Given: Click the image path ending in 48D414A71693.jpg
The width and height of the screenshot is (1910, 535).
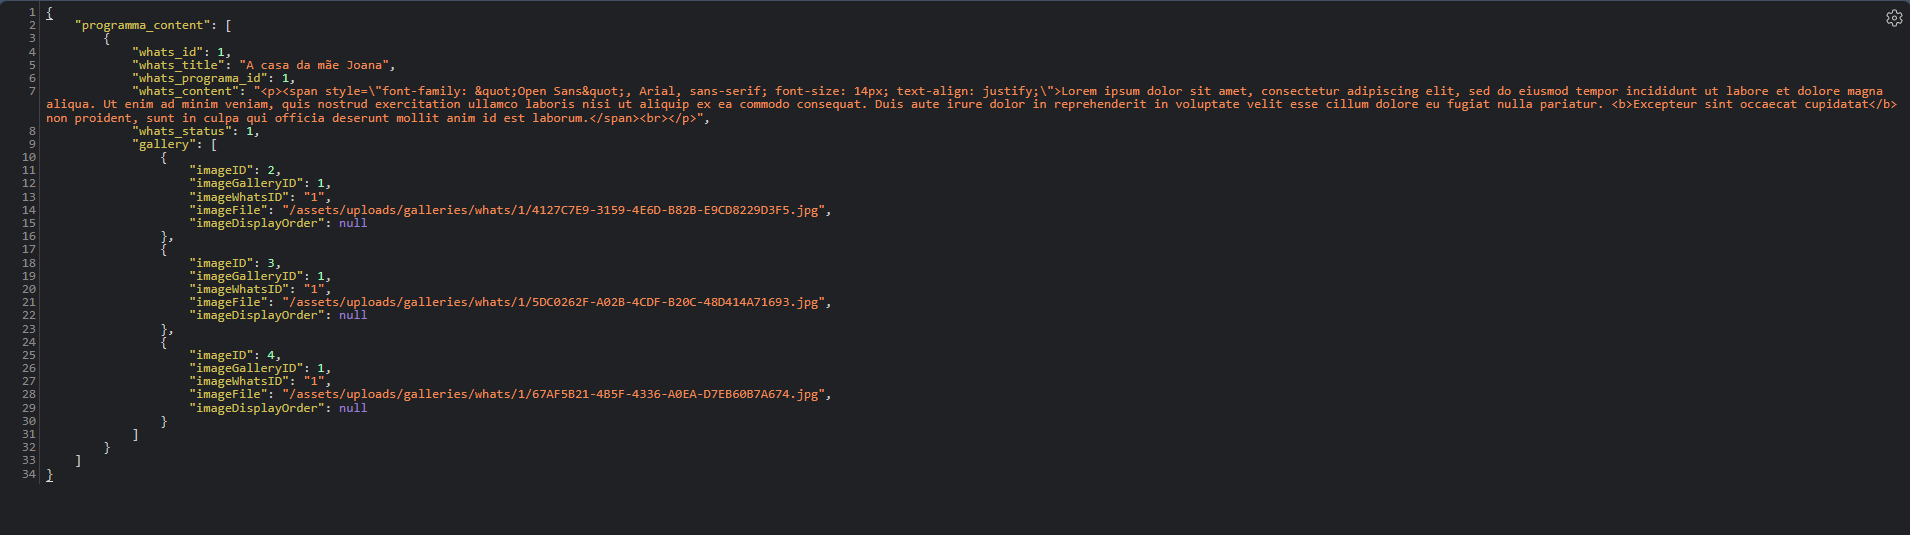Looking at the screenshot, I should [553, 302].
